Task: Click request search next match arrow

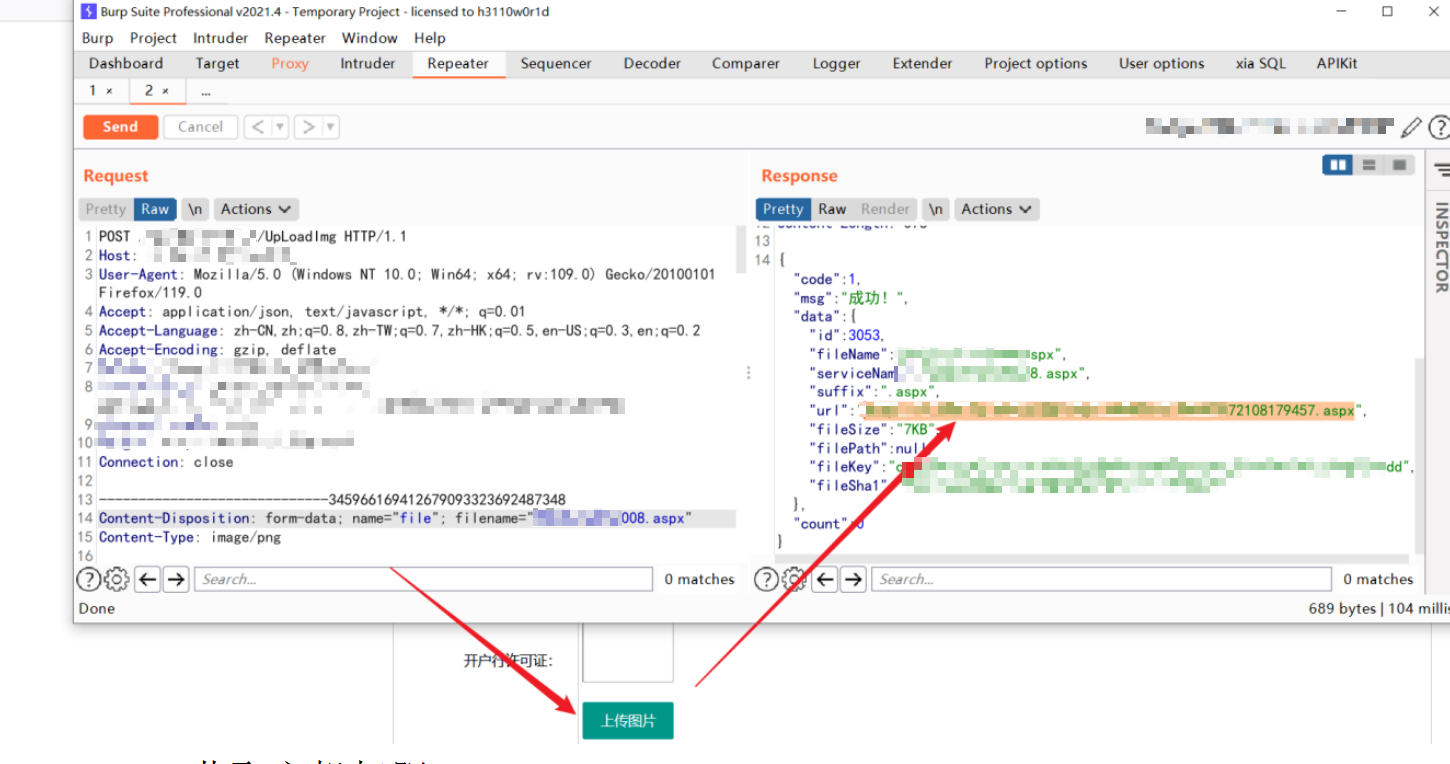Action: click(176, 579)
